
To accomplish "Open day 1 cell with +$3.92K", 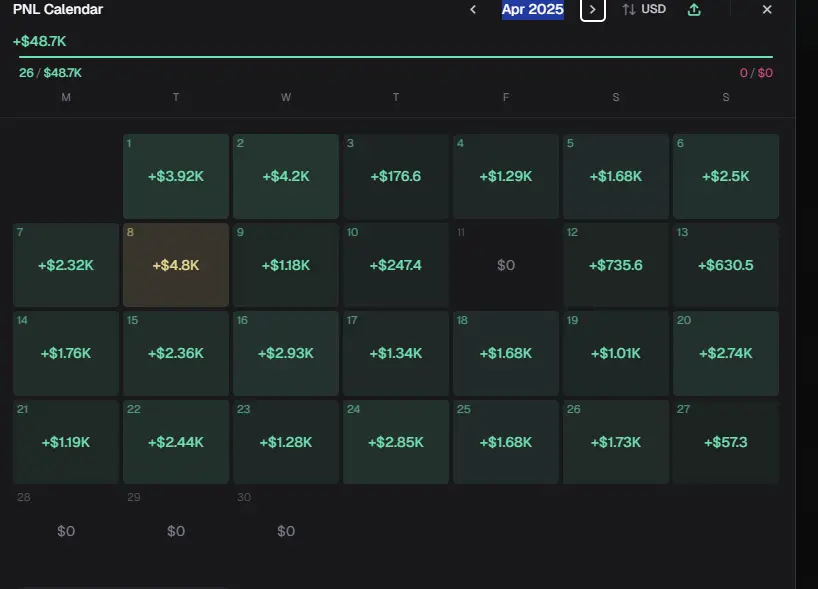I will (x=176, y=176).
